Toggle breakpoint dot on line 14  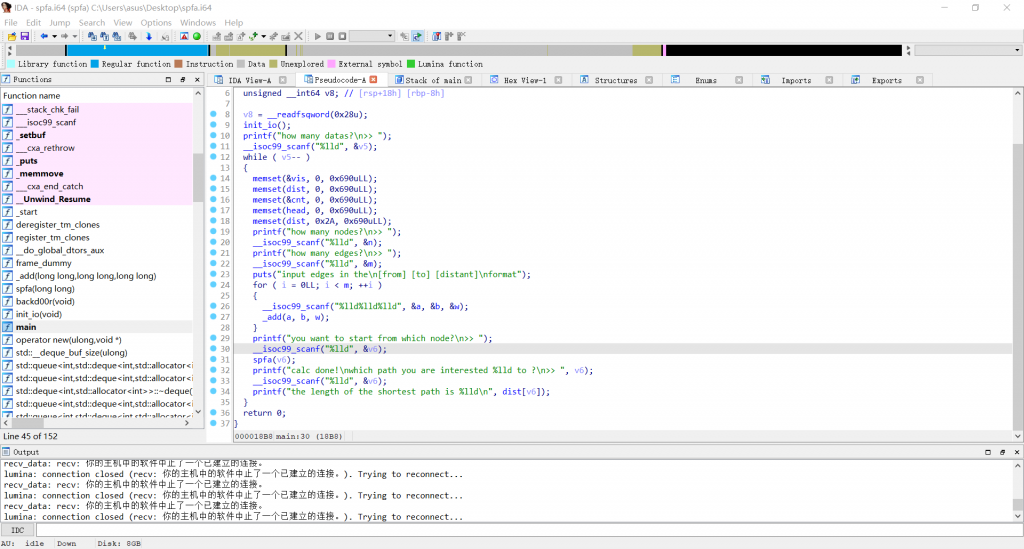(x=214, y=178)
